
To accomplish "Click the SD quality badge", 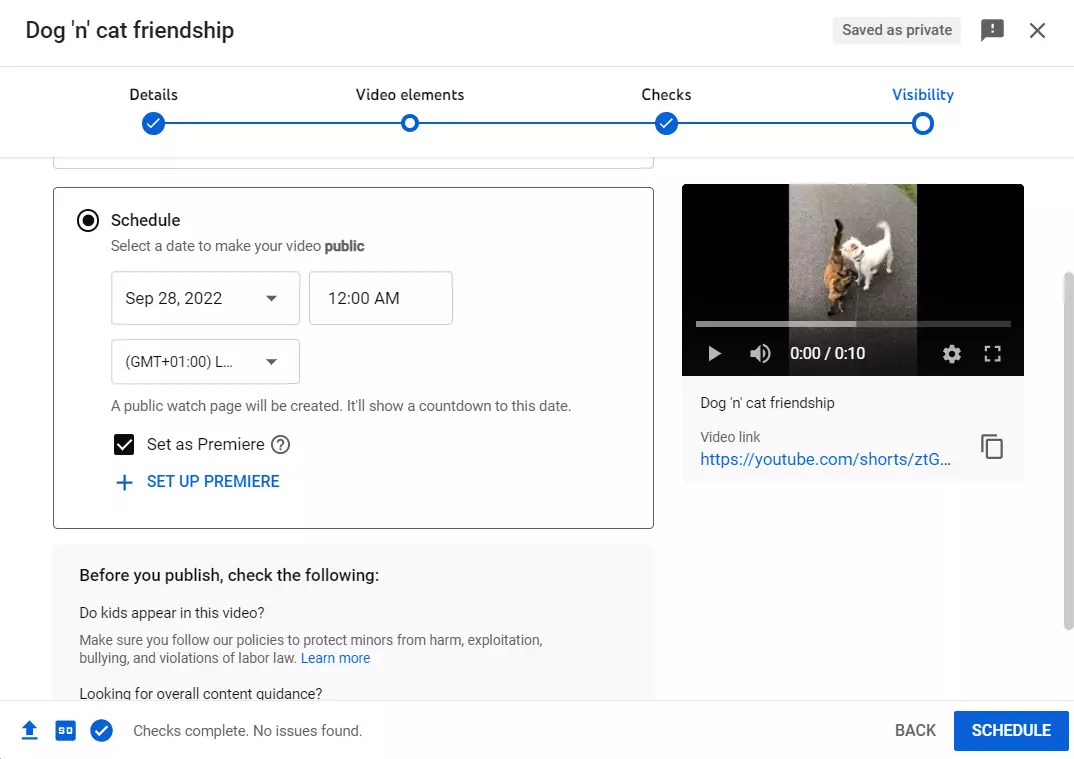I will coord(65,730).
